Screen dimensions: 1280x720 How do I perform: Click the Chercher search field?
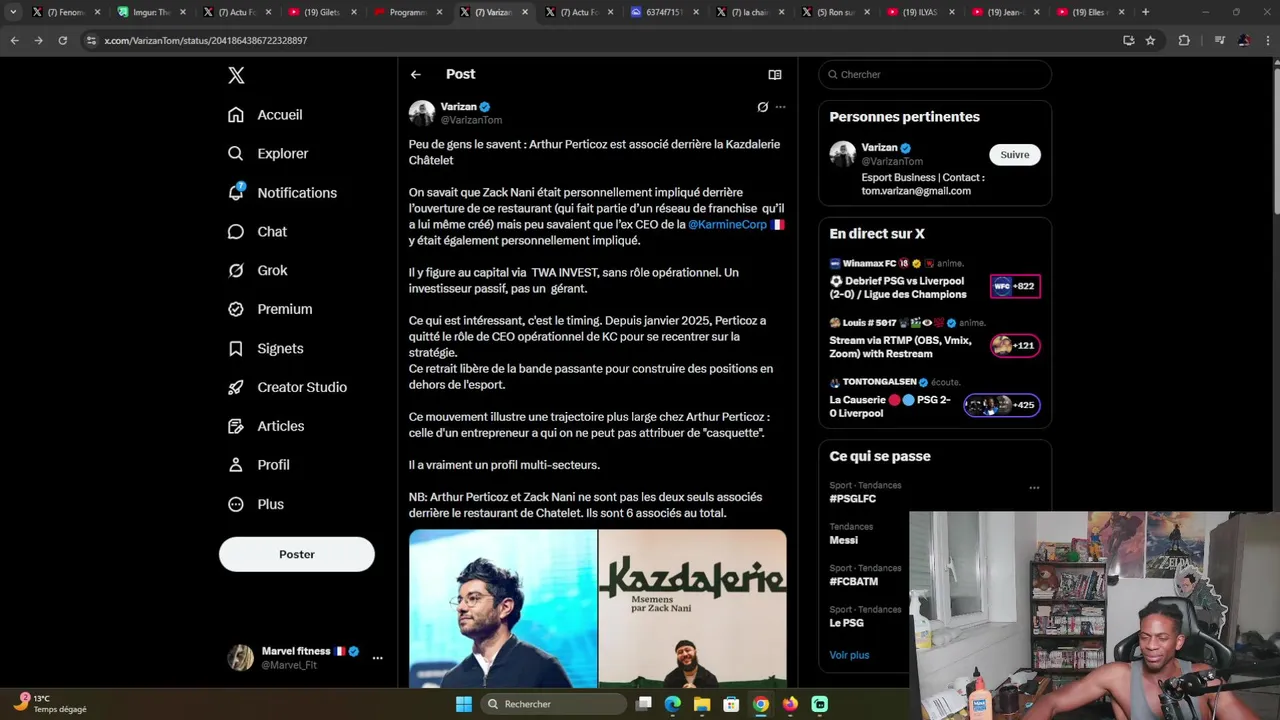[935, 74]
